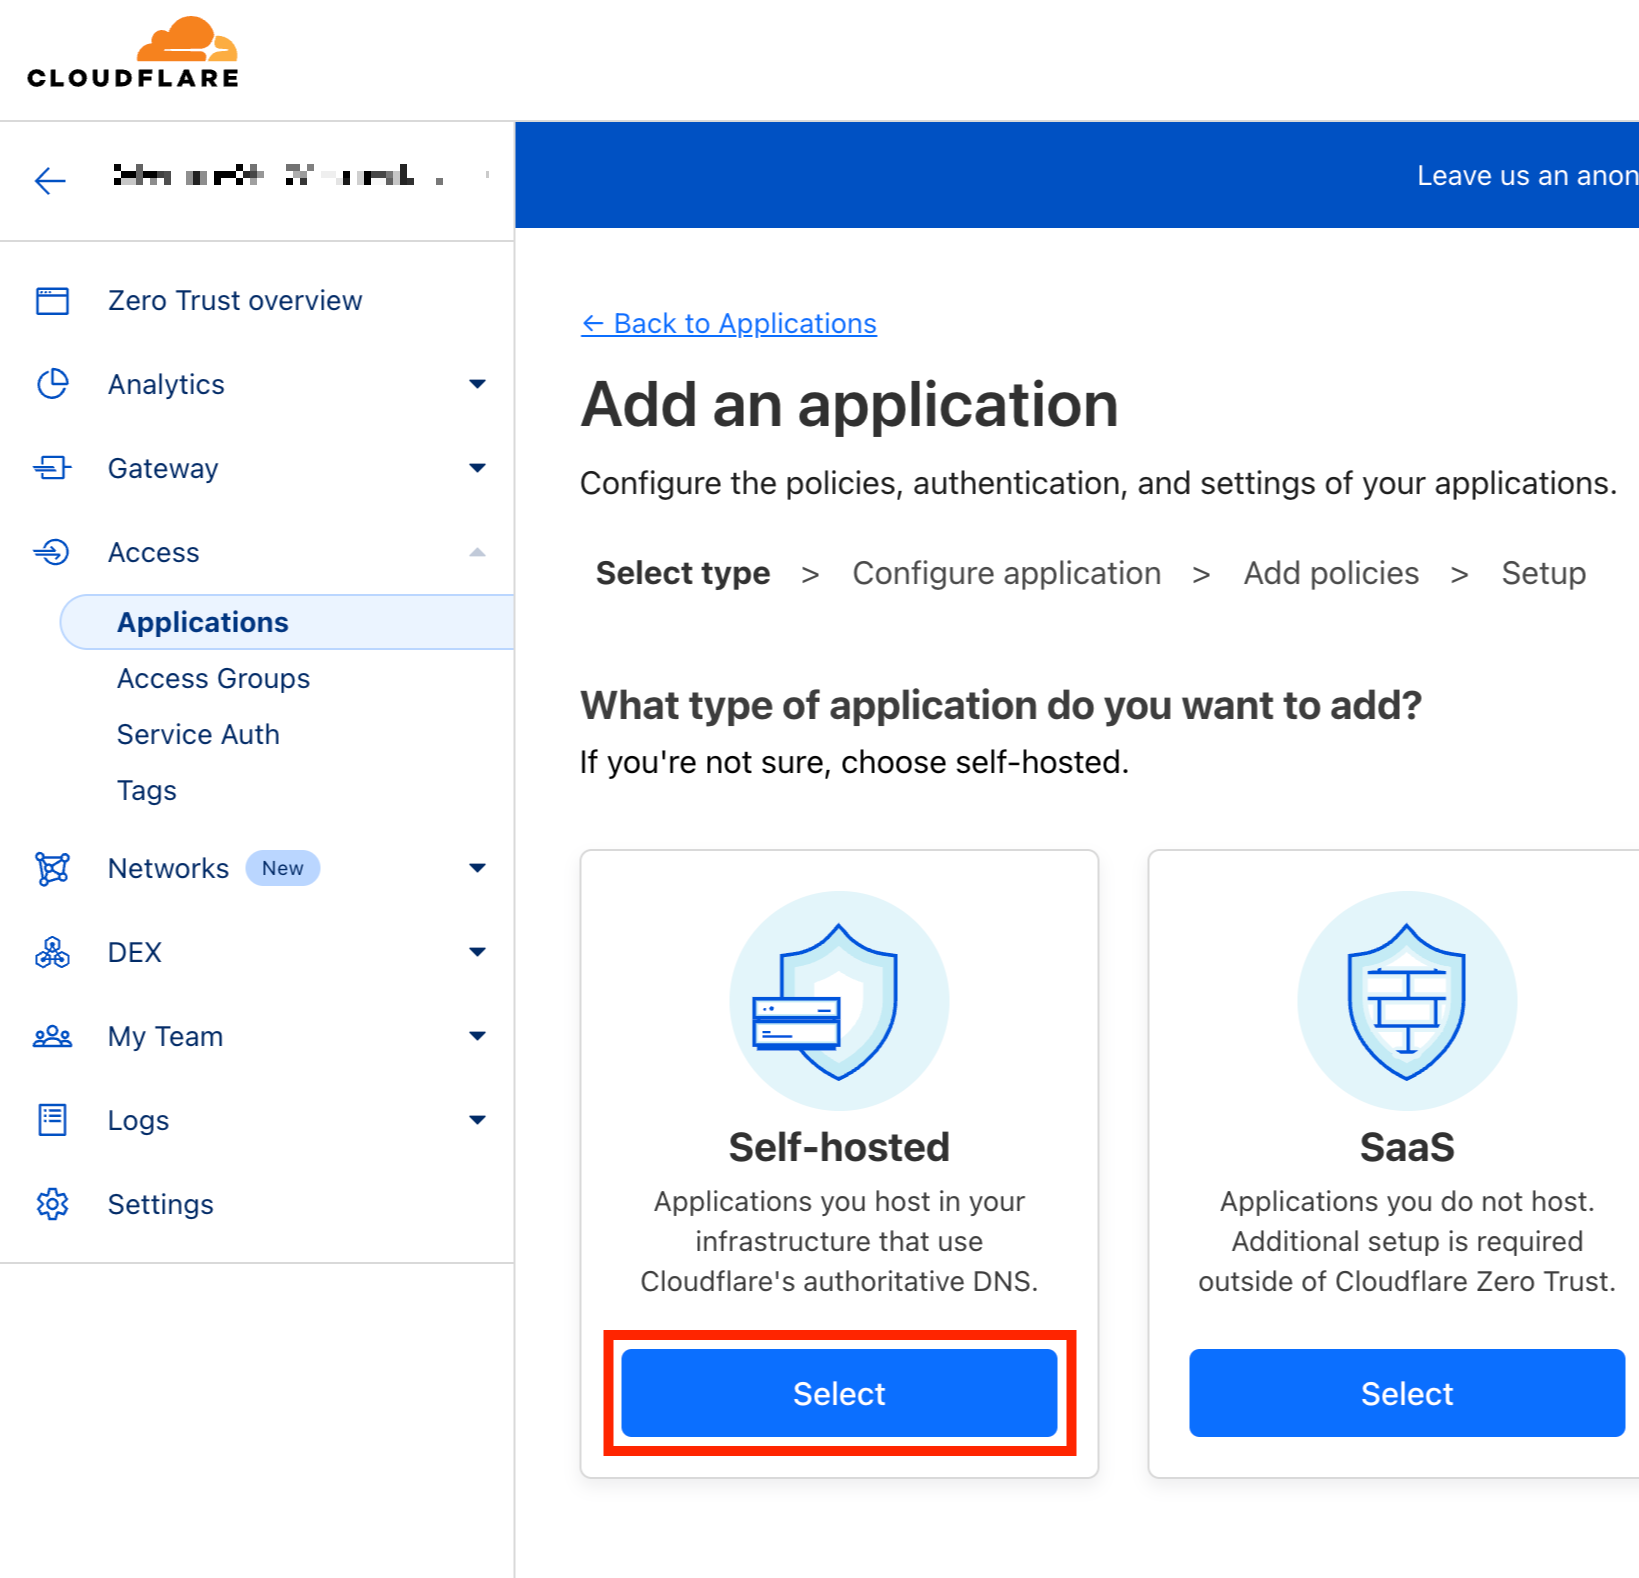Viewport: 1639px width, 1578px height.
Task: Open Tags submenu item
Action: click(x=147, y=790)
